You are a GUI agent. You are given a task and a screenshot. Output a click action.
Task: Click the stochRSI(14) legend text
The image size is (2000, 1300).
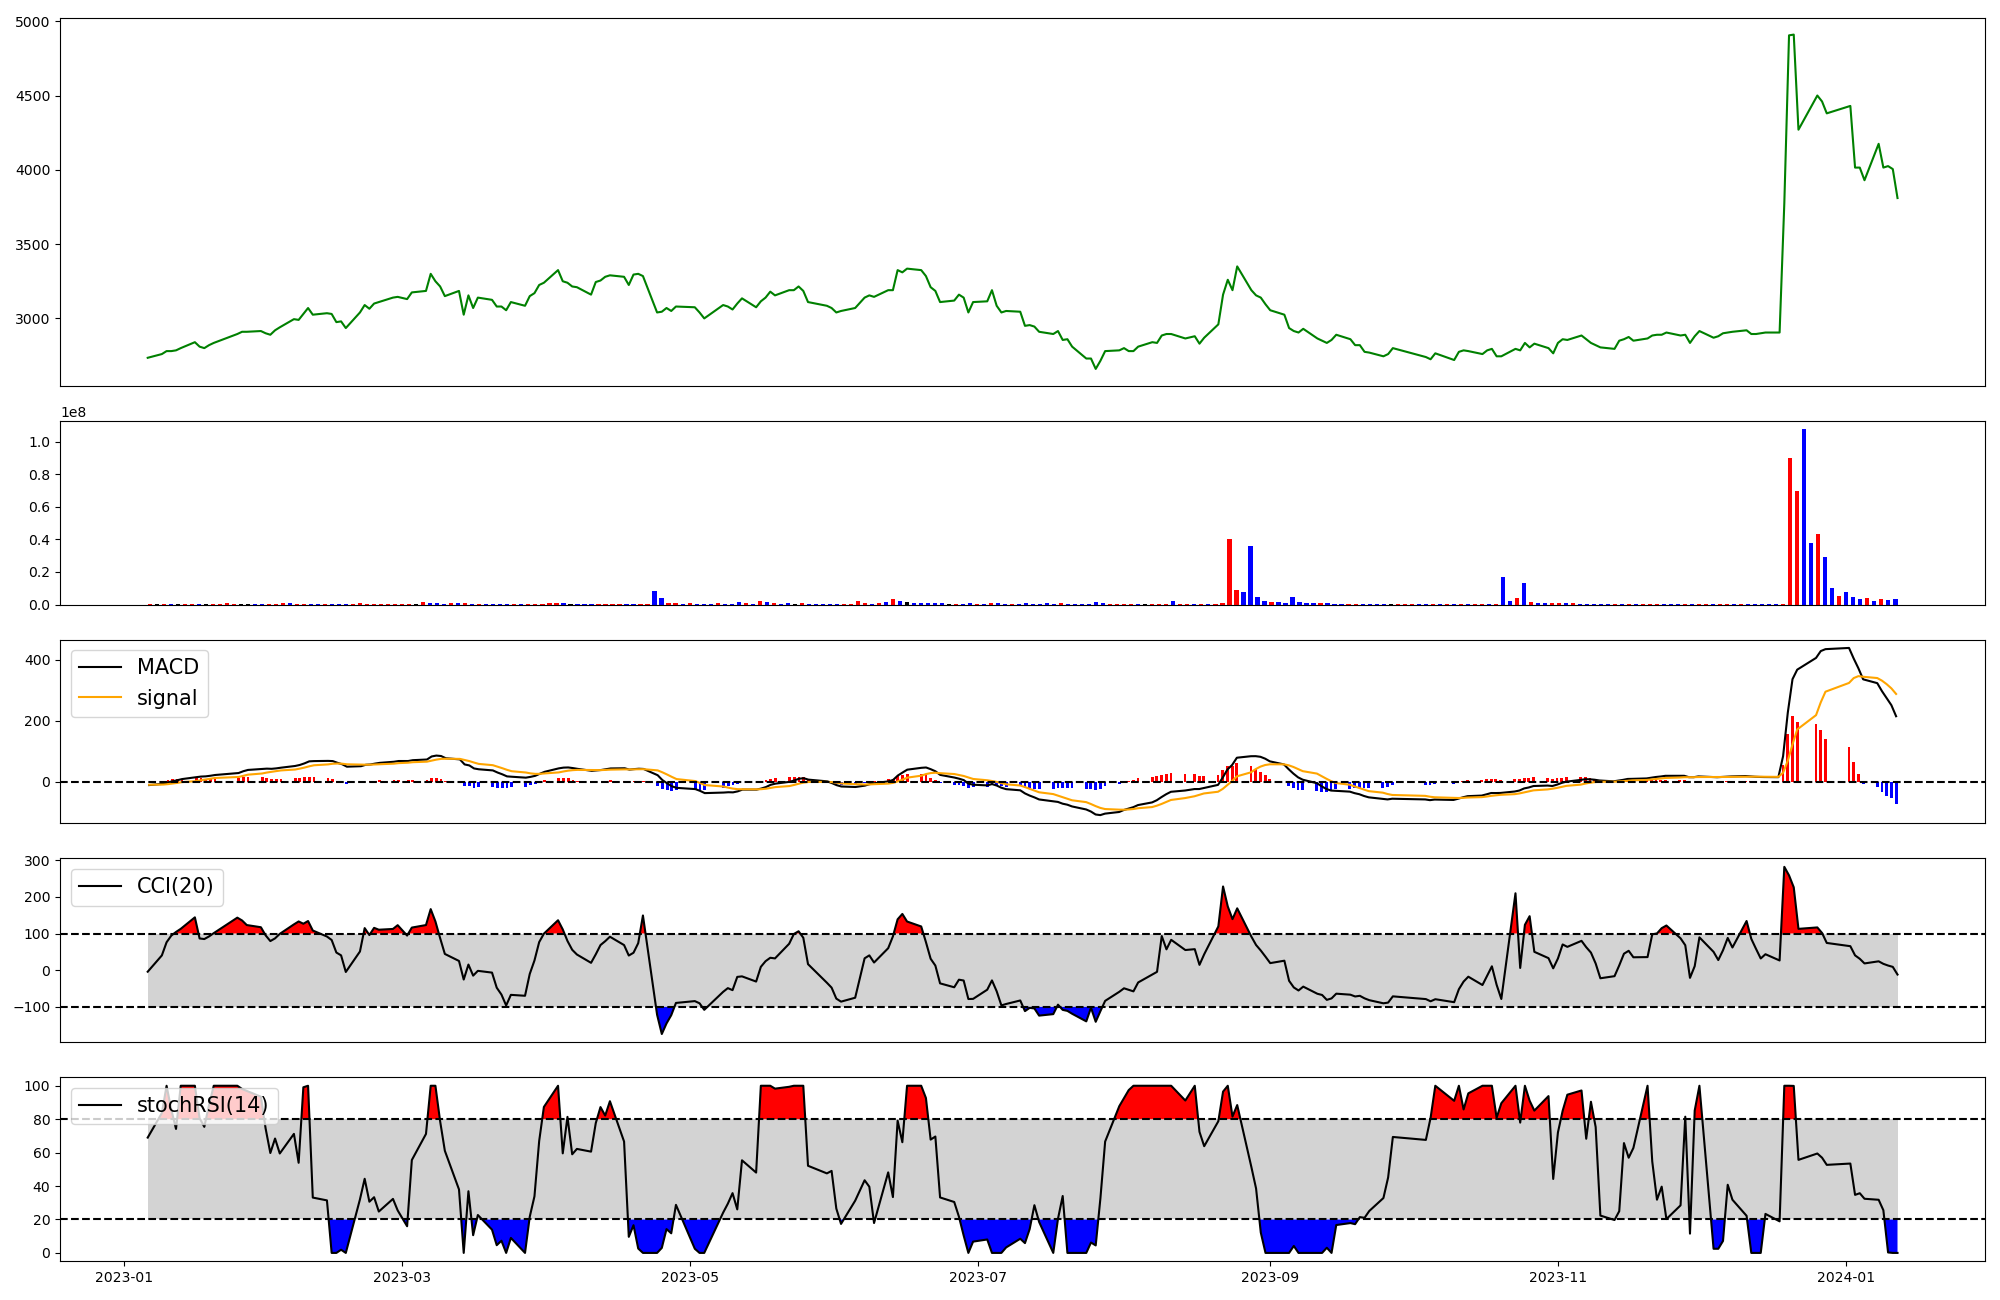click(x=202, y=1105)
